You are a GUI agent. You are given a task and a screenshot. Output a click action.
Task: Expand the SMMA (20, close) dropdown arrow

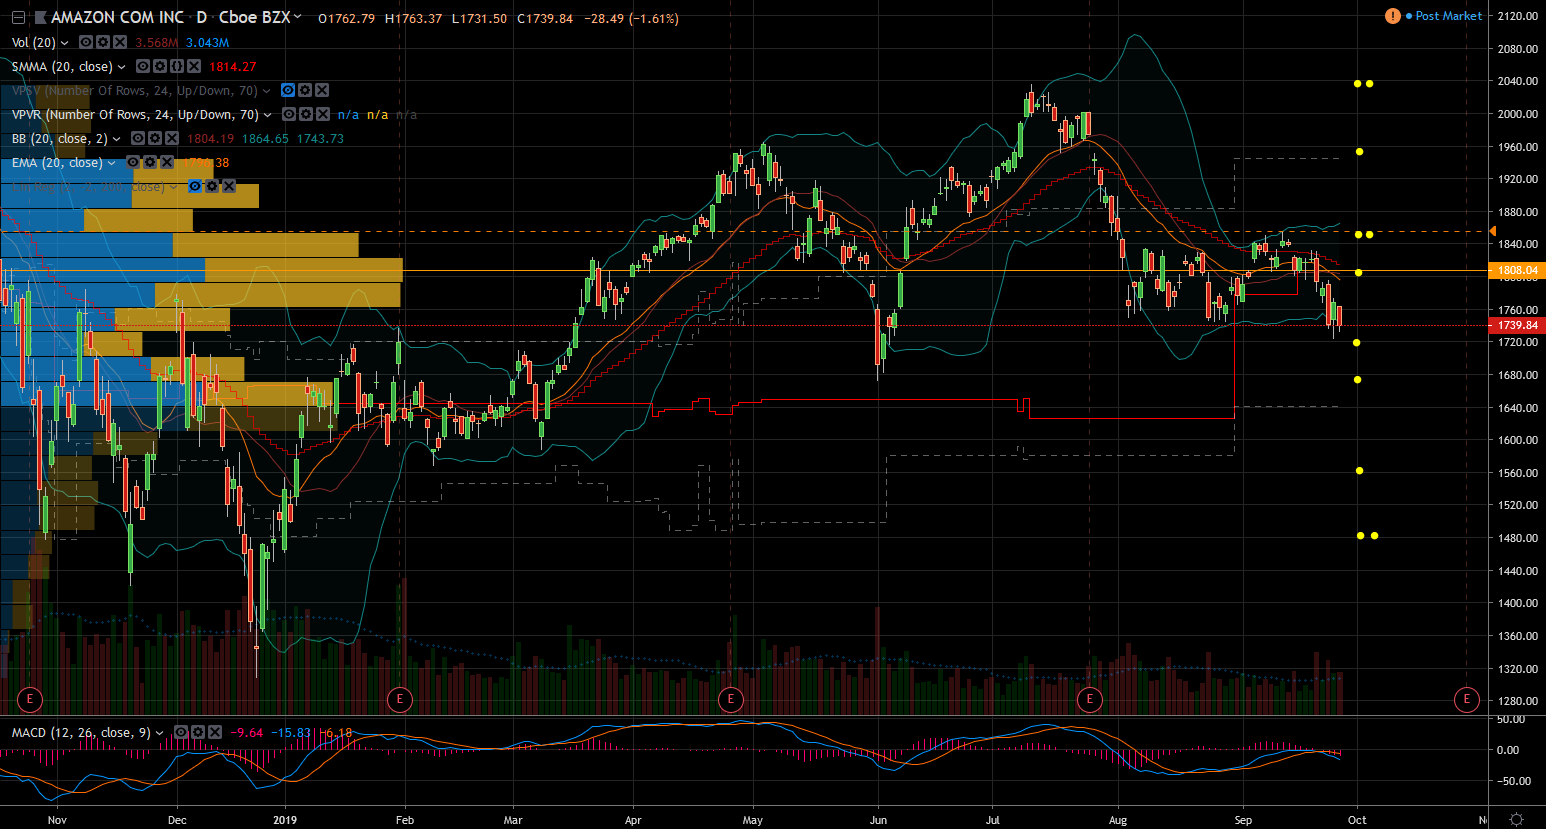coord(122,67)
